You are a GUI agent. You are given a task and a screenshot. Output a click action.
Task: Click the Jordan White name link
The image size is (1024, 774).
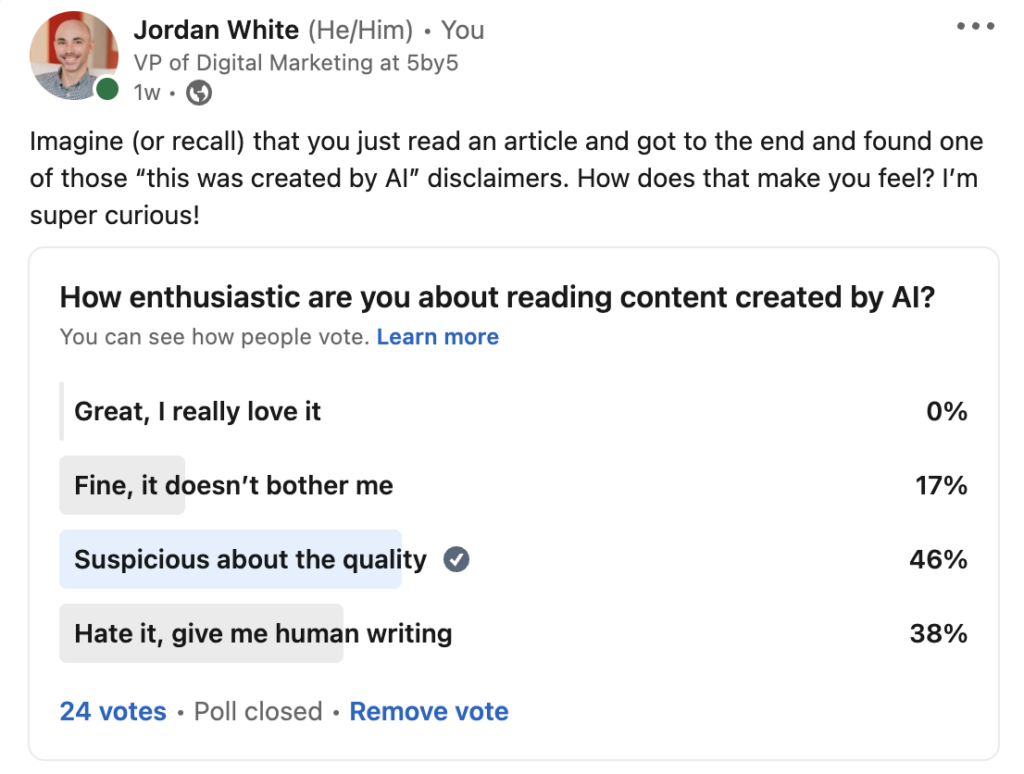pyautogui.click(x=216, y=30)
